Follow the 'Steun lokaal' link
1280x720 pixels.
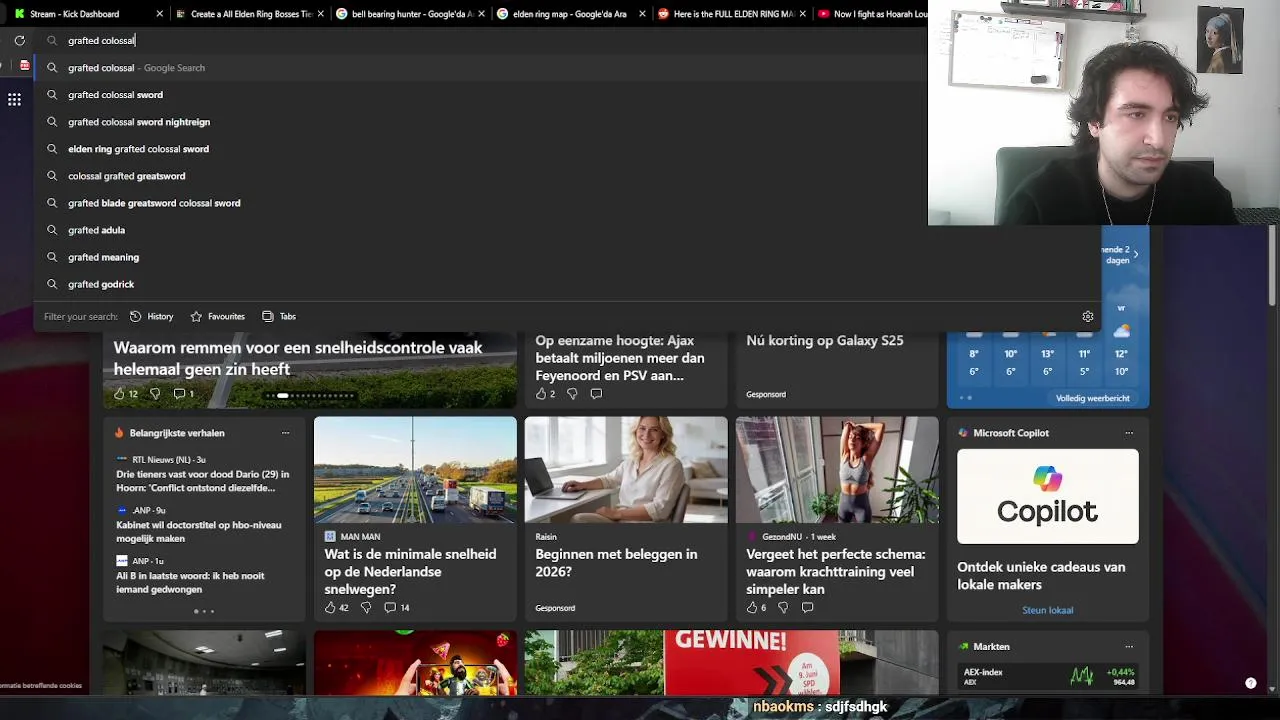[x=1047, y=610]
